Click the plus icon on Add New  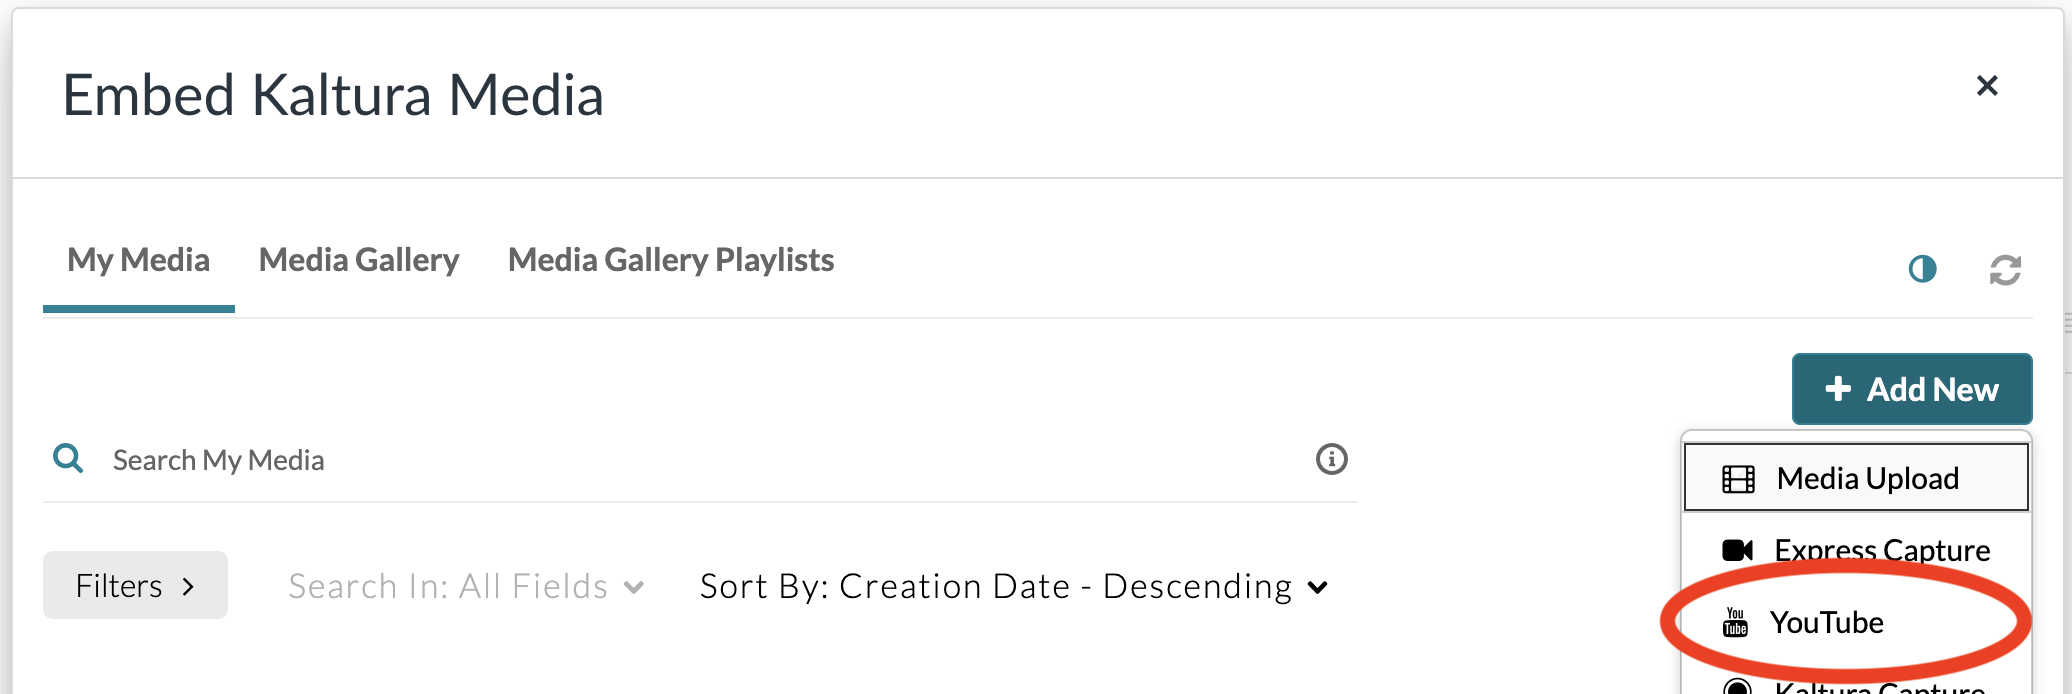(1838, 389)
